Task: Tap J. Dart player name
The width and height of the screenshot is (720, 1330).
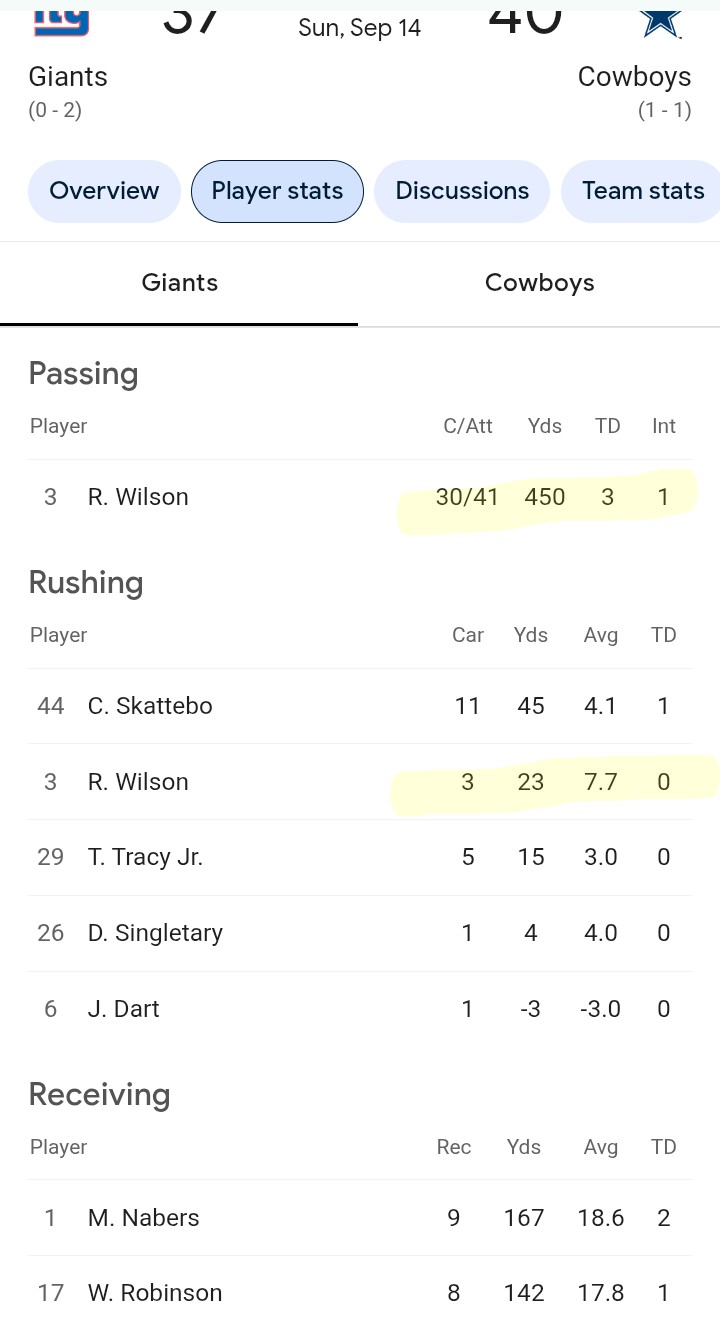Action: [x=123, y=1009]
